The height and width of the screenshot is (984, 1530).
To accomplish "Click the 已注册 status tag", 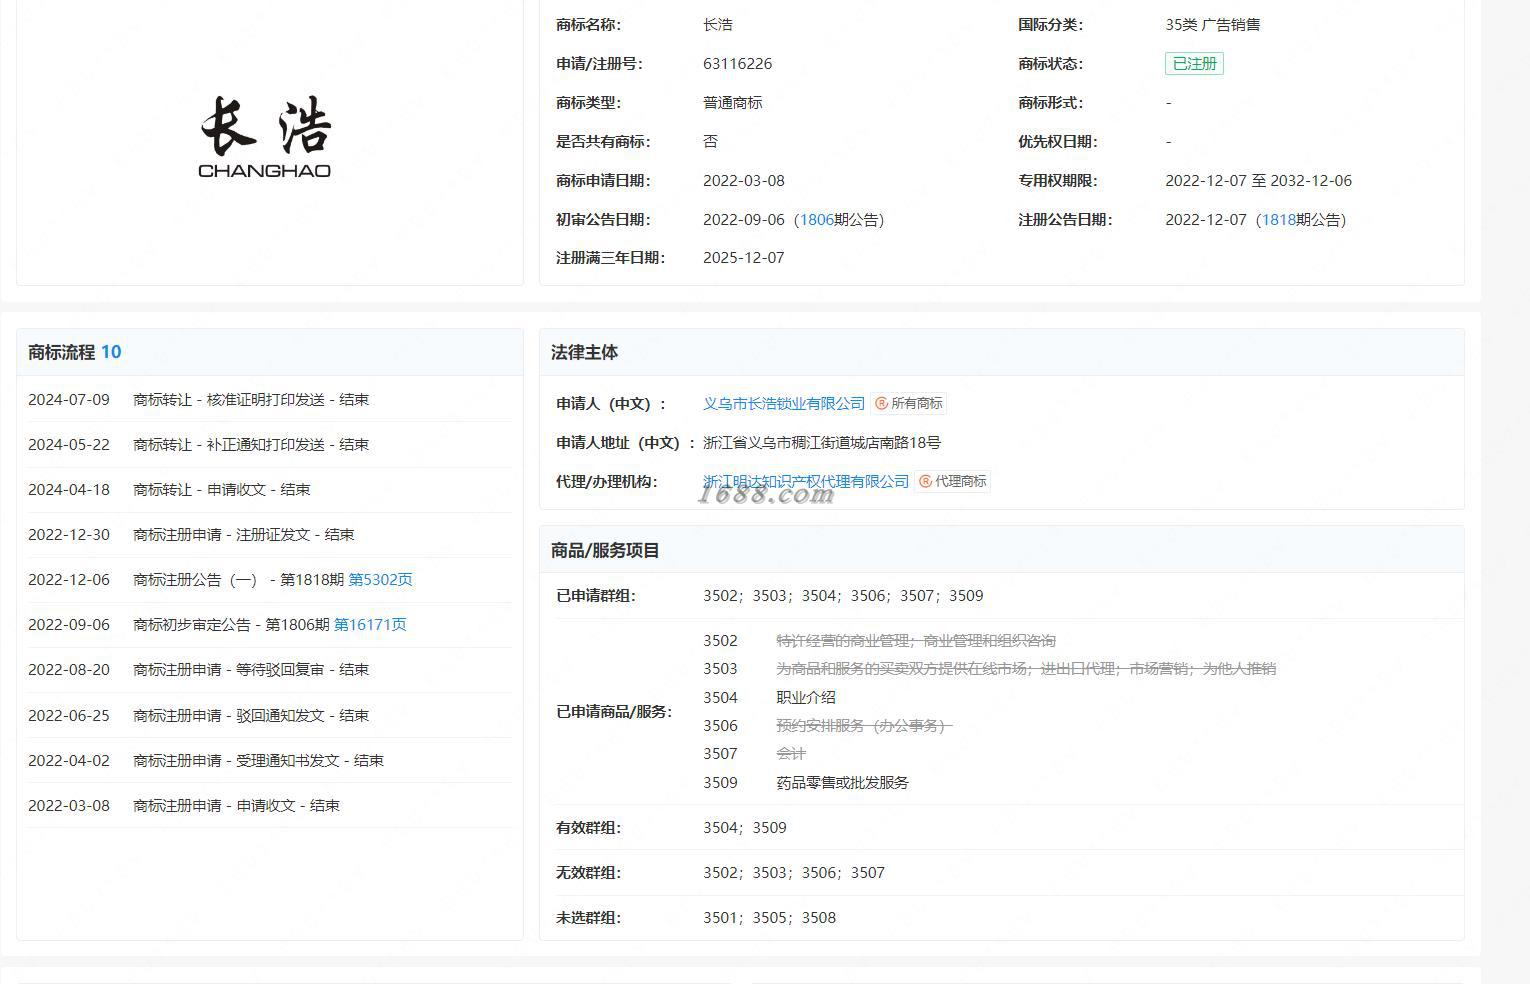I will pyautogui.click(x=1194, y=63).
